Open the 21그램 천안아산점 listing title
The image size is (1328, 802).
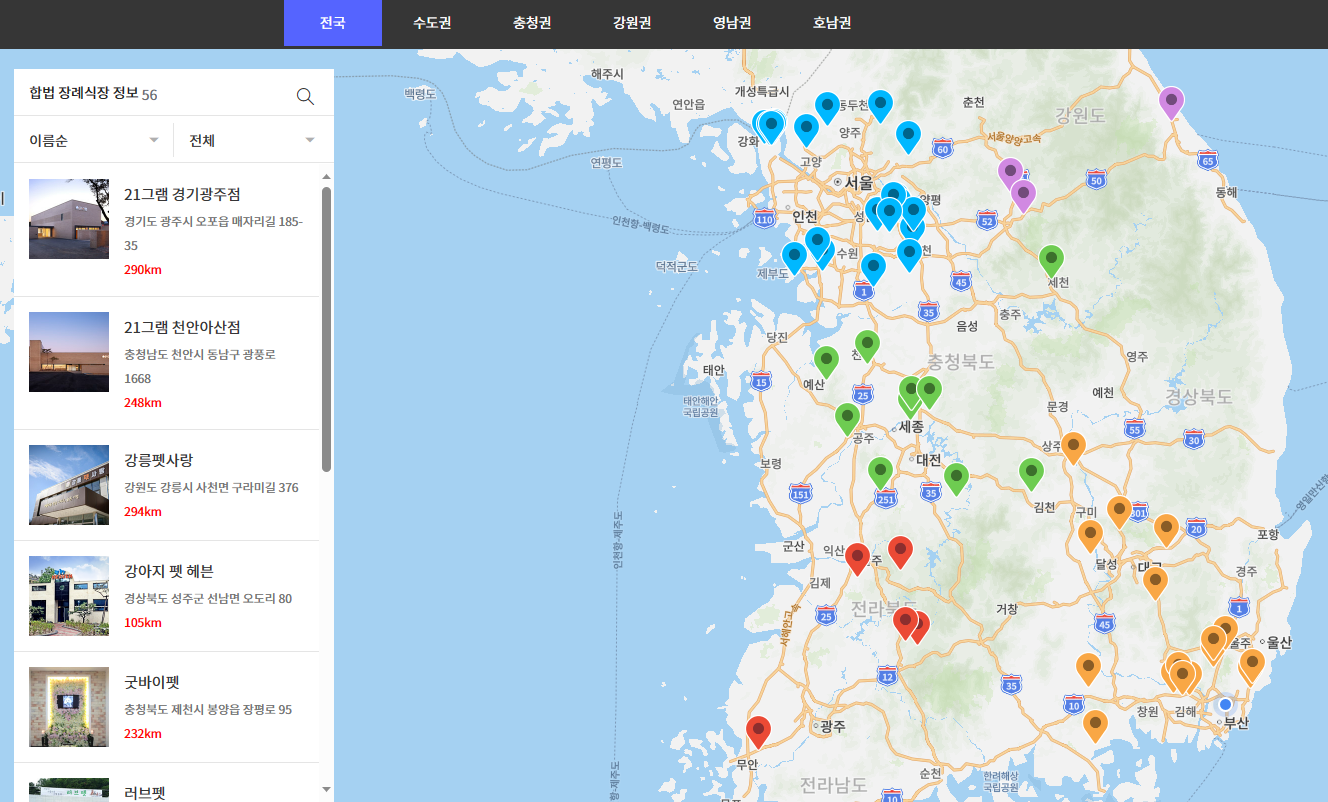pyautogui.click(x=182, y=327)
